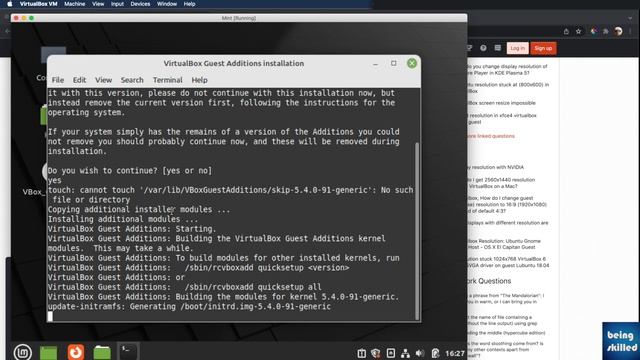Open the Linux Mint start menu
The height and width of the screenshot is (360, 640).
click(22, 352)
